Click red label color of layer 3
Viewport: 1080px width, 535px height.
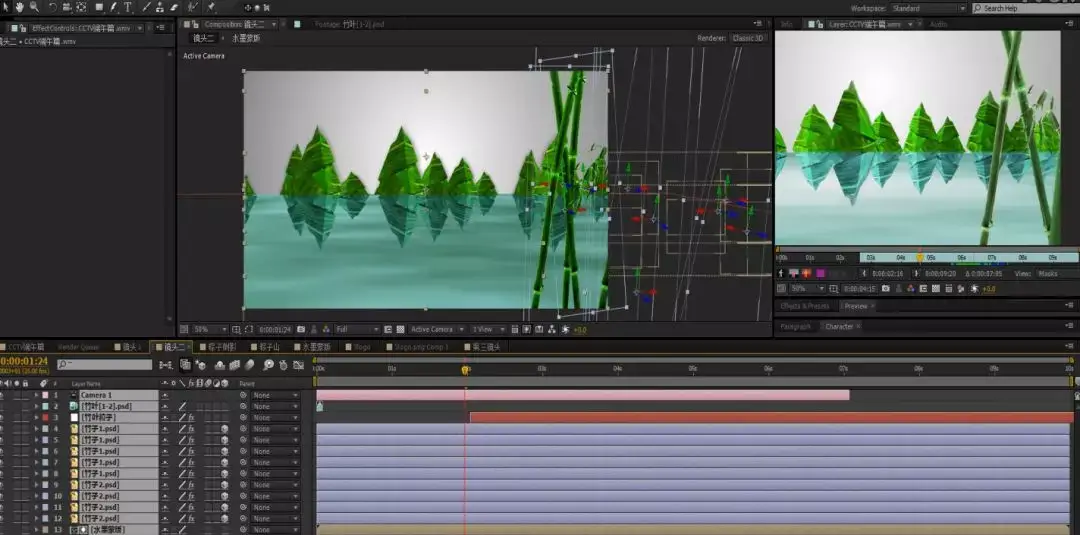point(45,417)
